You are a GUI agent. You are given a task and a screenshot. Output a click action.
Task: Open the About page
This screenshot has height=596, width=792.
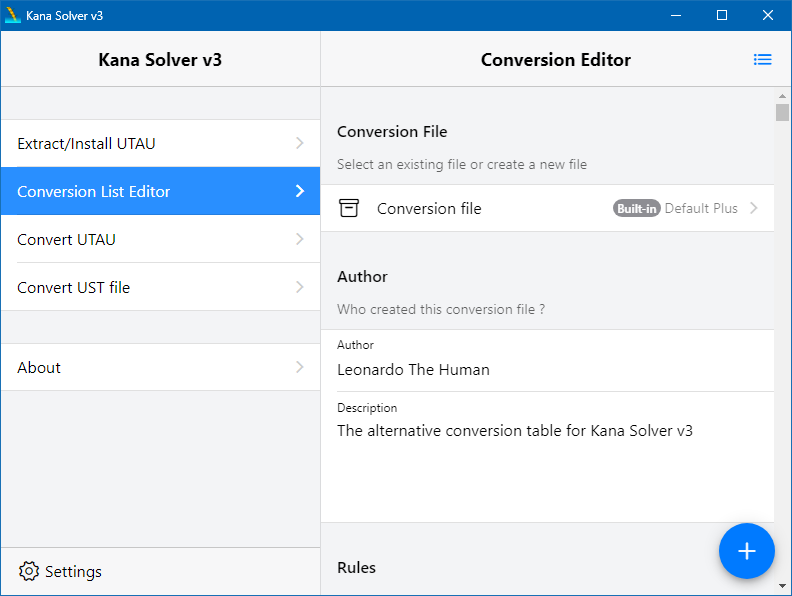161,367
